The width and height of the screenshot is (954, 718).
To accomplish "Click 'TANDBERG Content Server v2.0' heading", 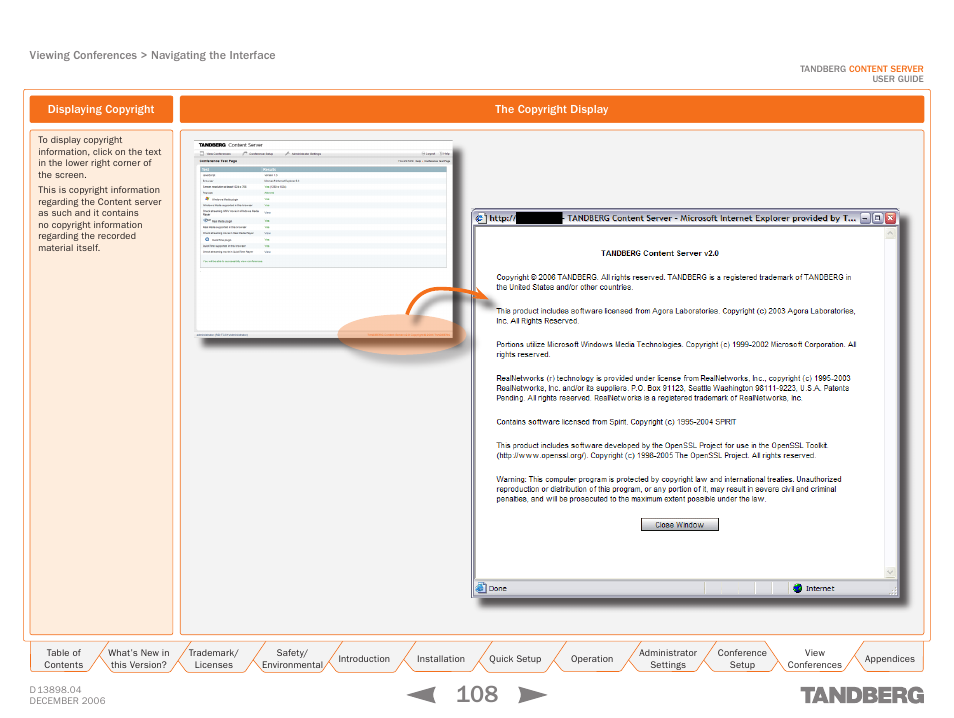I will pyautogui.click(x=660, y=253).
